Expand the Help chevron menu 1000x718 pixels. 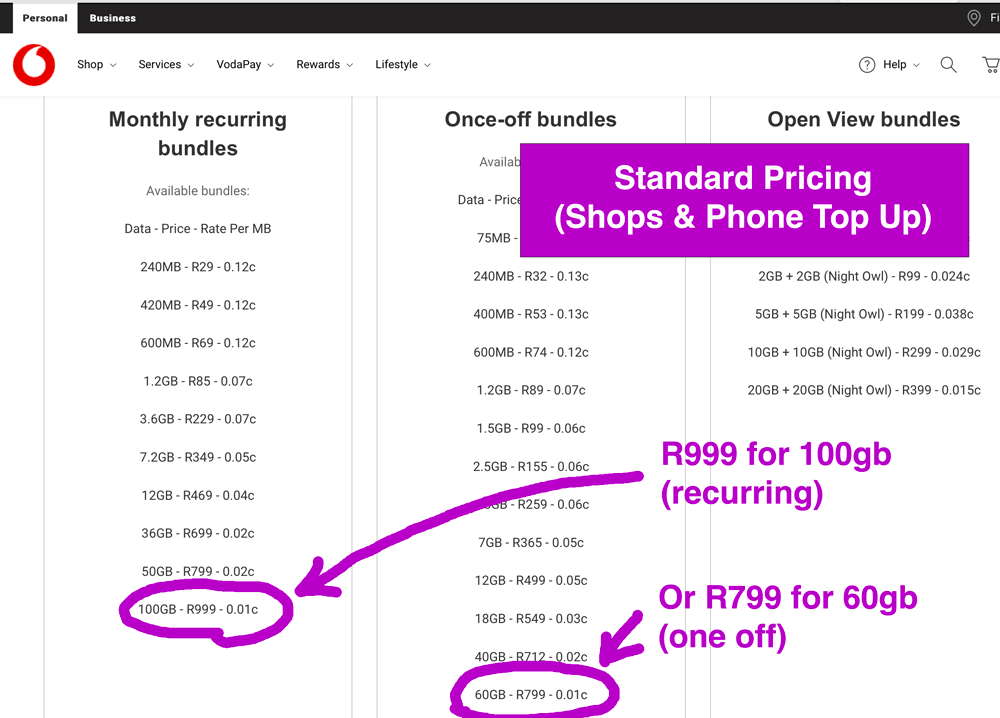[x=914, y=64]
